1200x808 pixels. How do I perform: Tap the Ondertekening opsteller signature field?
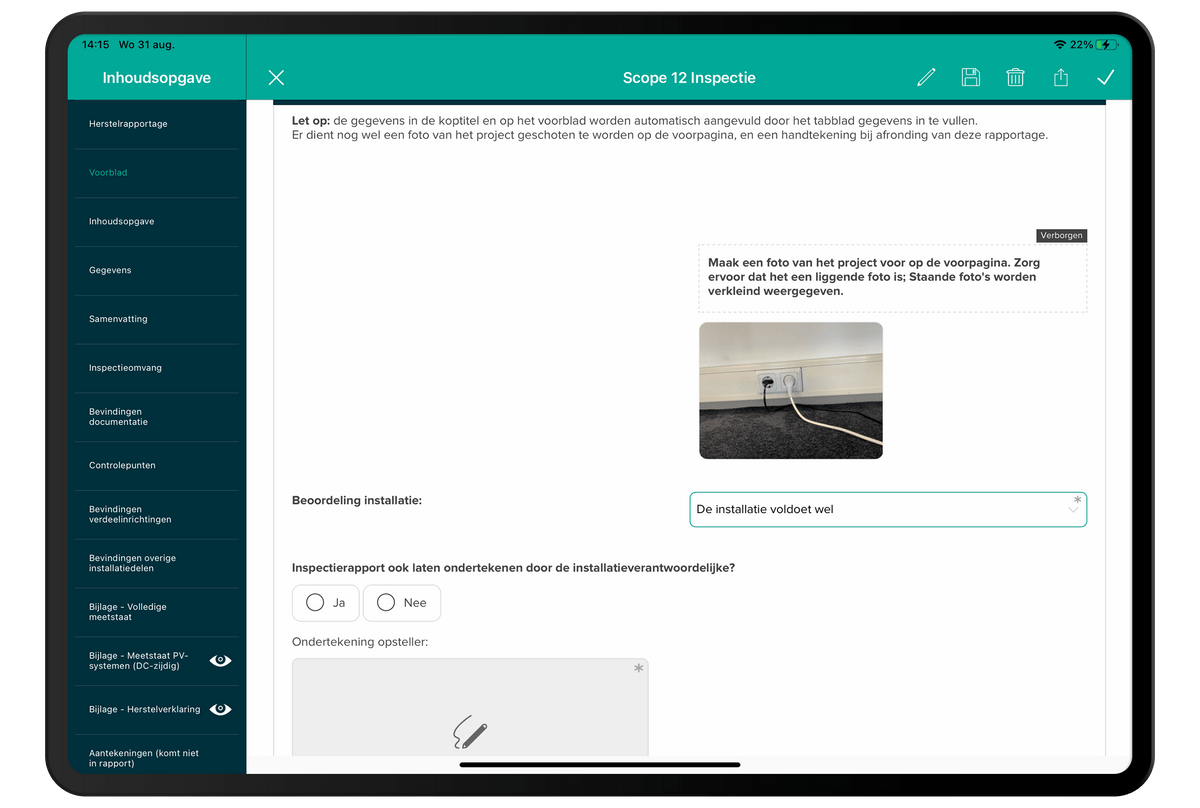(x=470, y=707)
